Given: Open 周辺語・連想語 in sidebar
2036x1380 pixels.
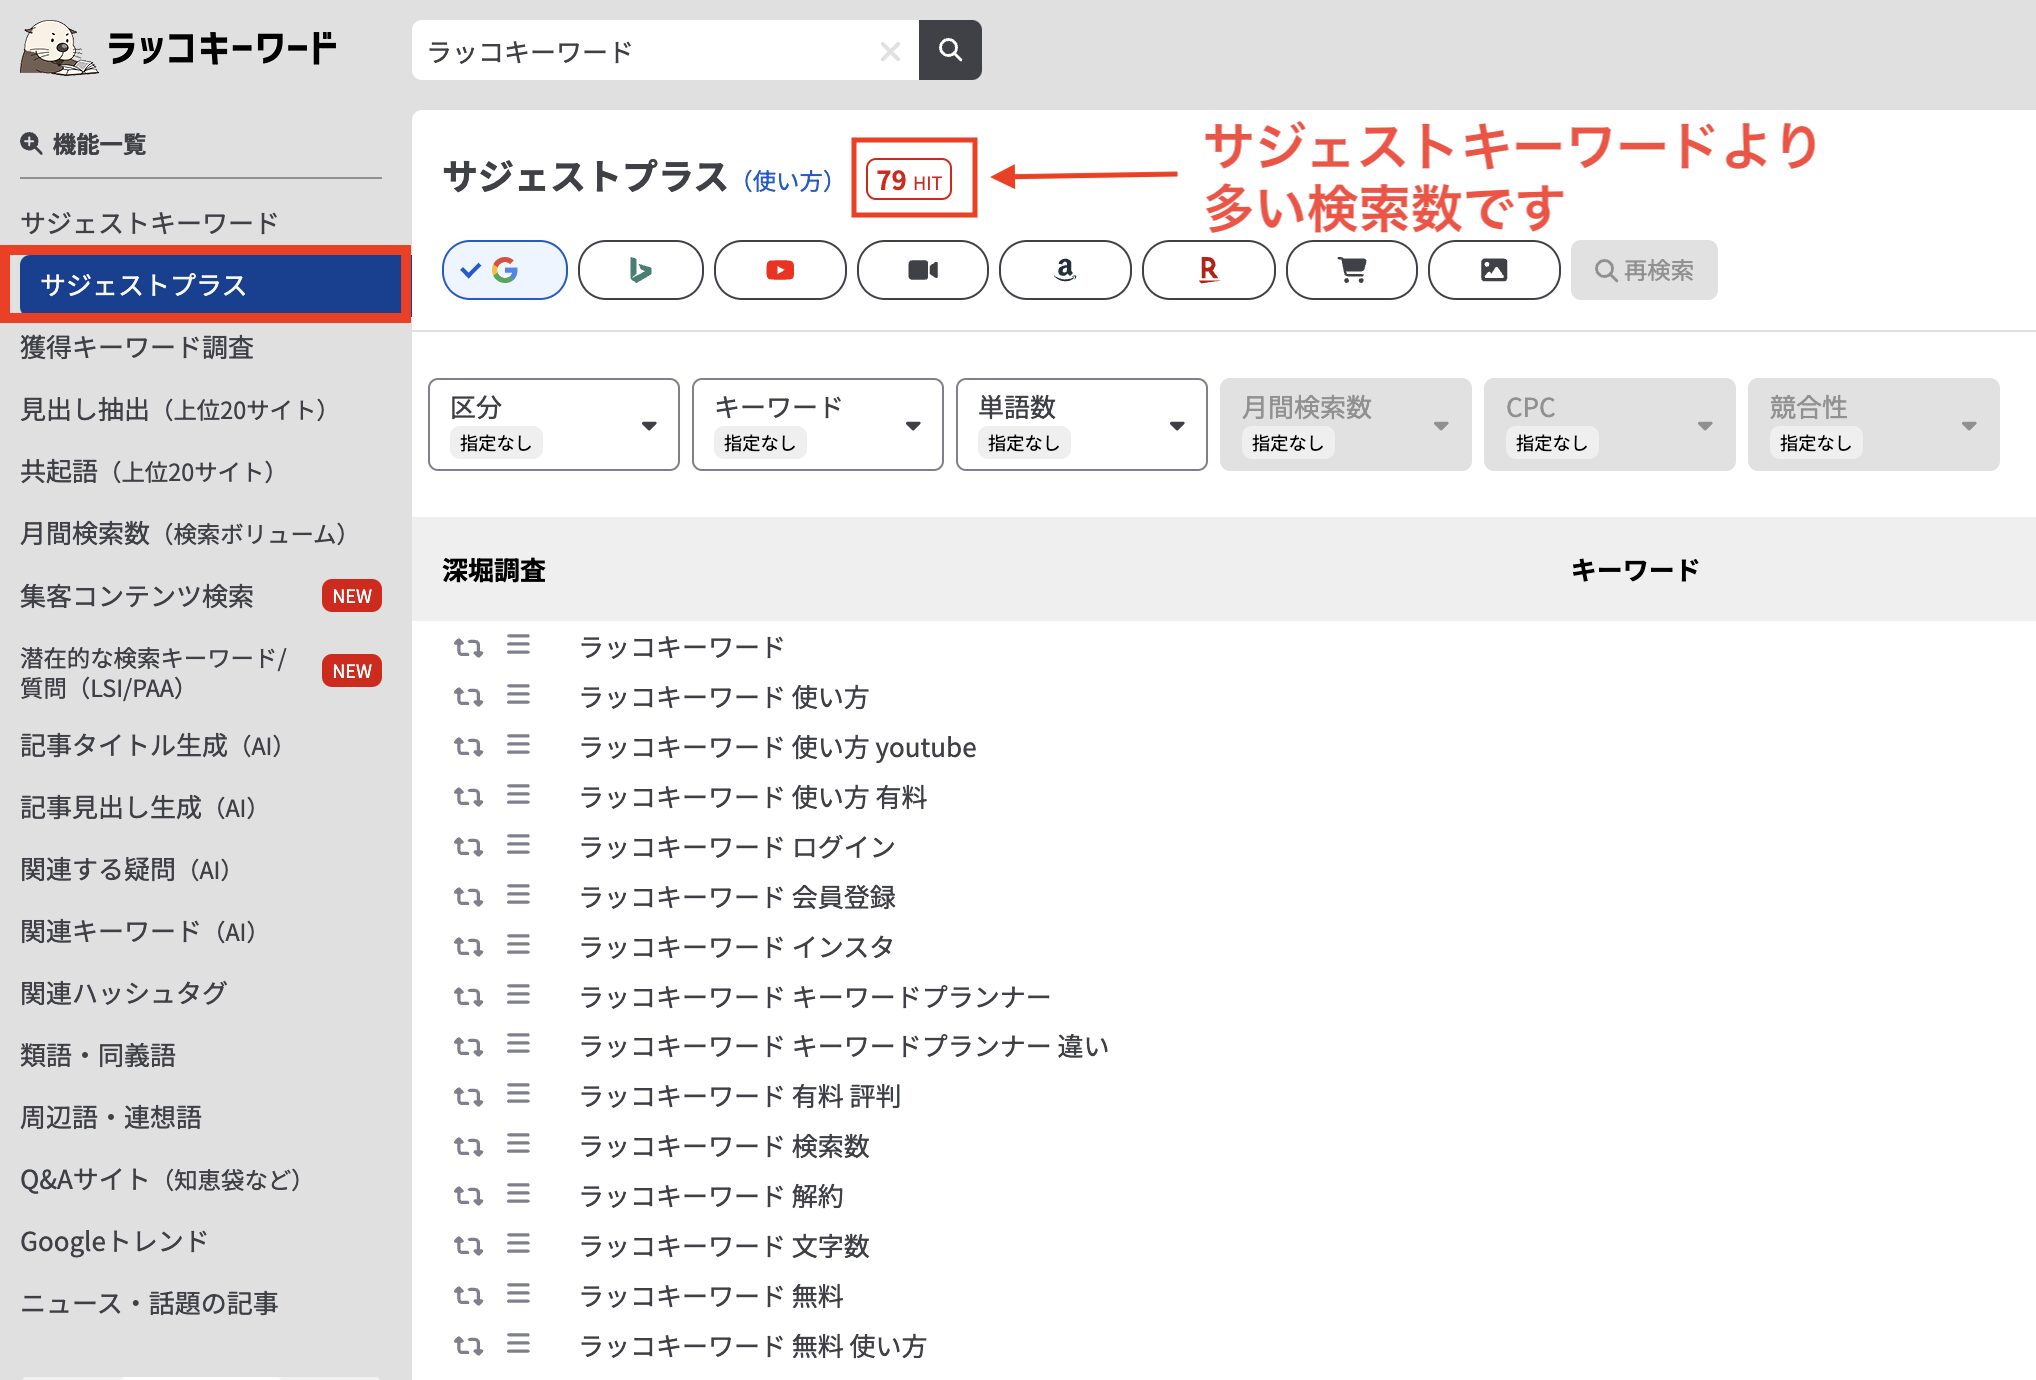Looking at the screenshot, I should (111, 1118).
